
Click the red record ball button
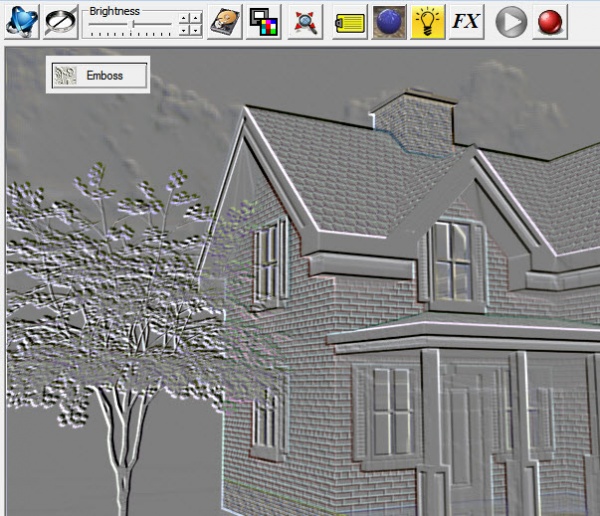pos(549,21)
